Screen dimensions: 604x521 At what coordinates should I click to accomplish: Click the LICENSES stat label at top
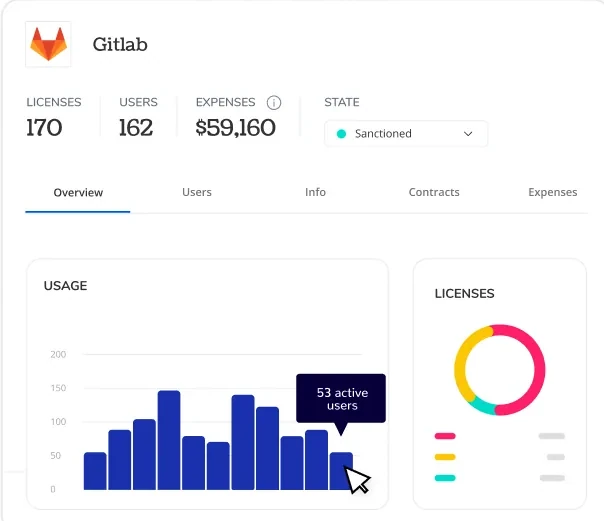(x=54, y=102)
